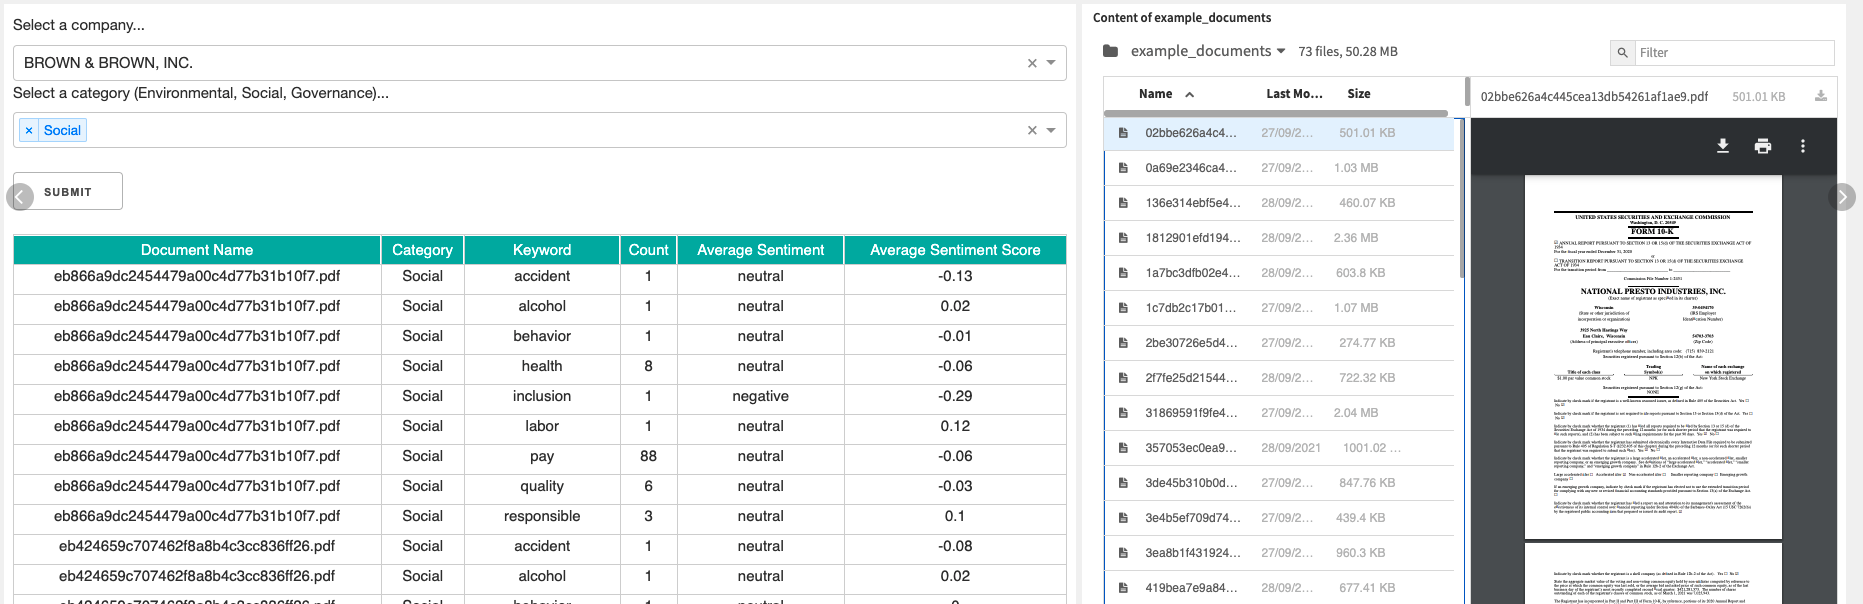Select file 3ea8b1f431924 in the list
The height and width of the screenshot is (604, 1863).
tap(1279, 553)
